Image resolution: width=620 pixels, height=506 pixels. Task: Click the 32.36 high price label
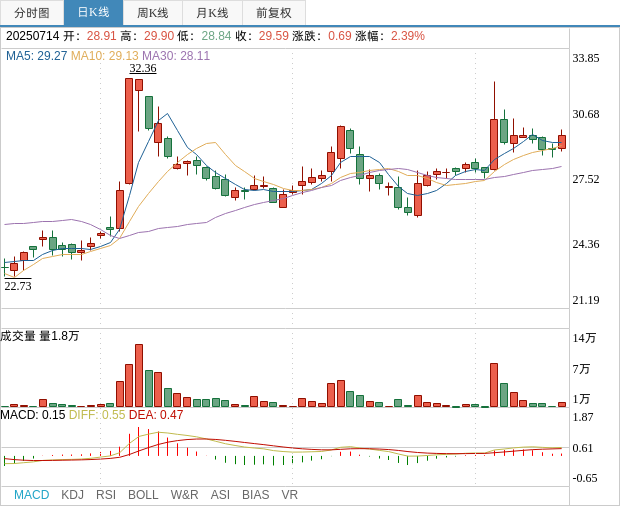143,68
